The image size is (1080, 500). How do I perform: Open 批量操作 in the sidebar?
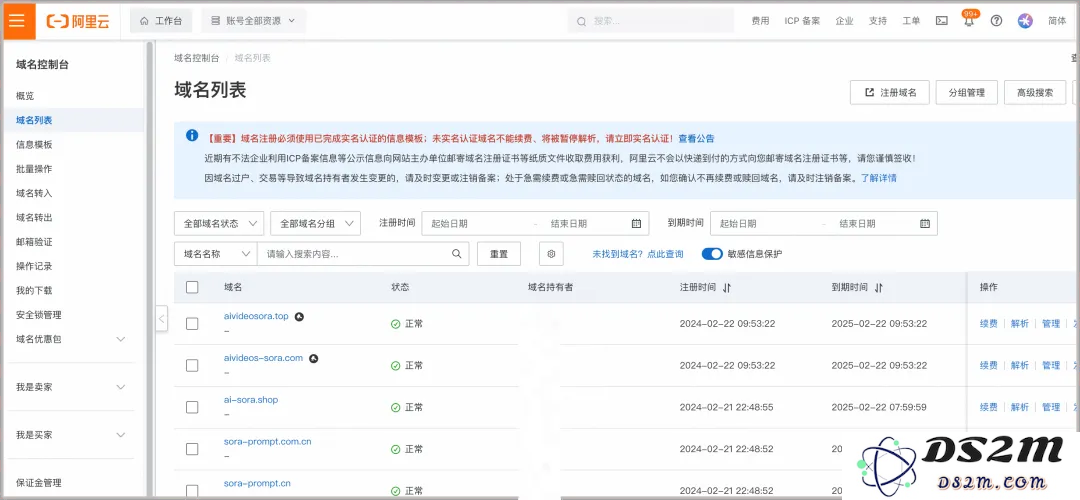tap(34, 169)
